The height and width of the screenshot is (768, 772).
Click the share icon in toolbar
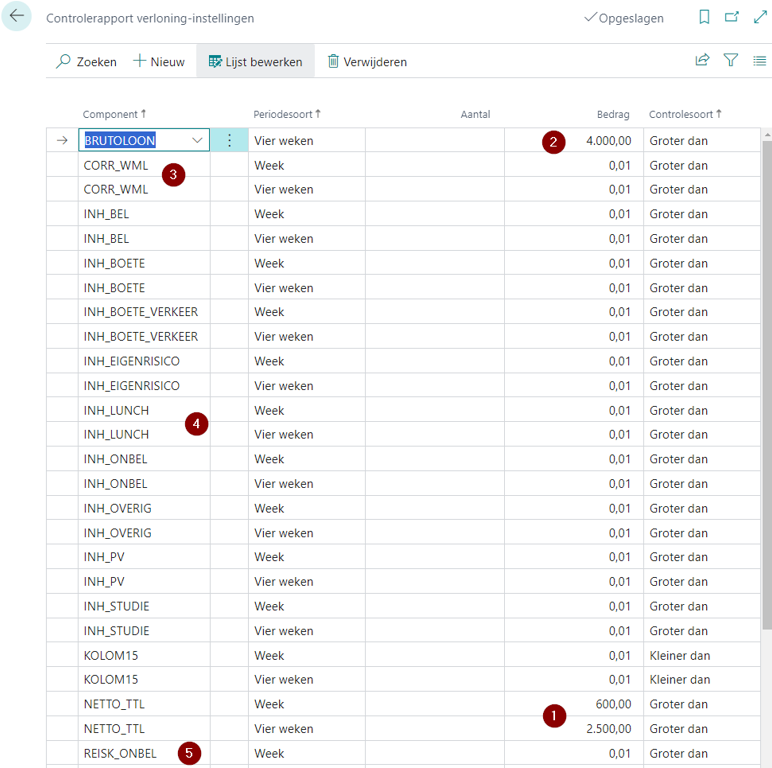pyautogui.click(x=702, y=61)
